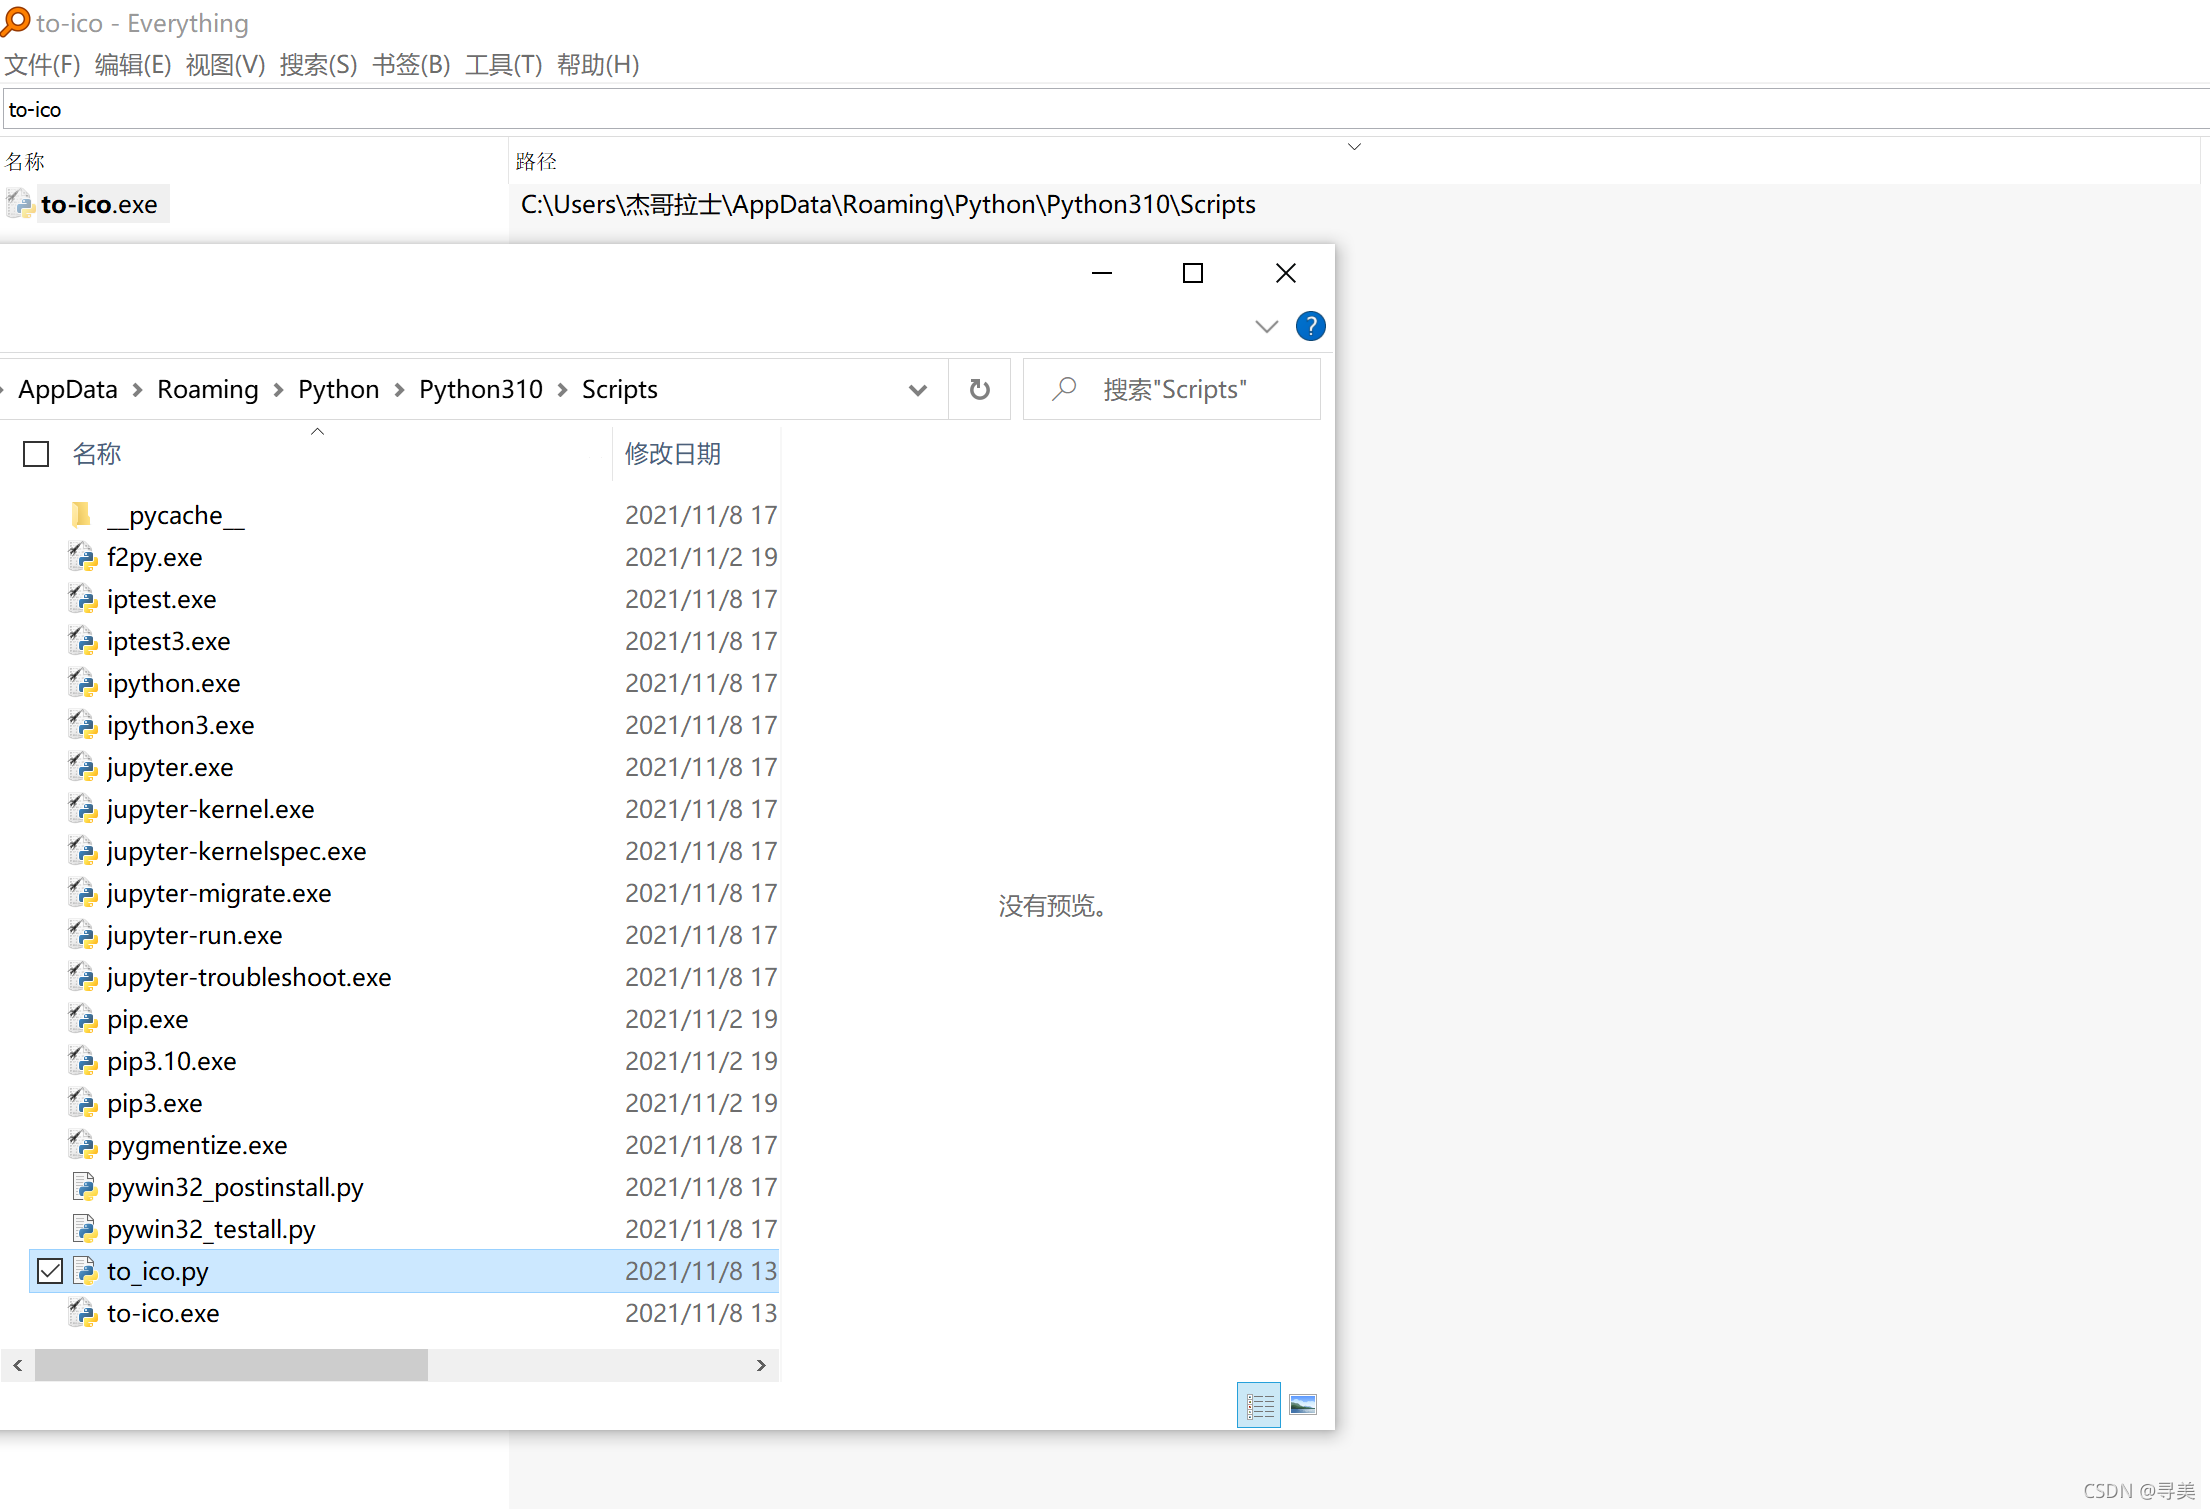2210x1509 pixels.
Task: Toggle the select-all checkbox beside 名称
Action: coord(36,454)
